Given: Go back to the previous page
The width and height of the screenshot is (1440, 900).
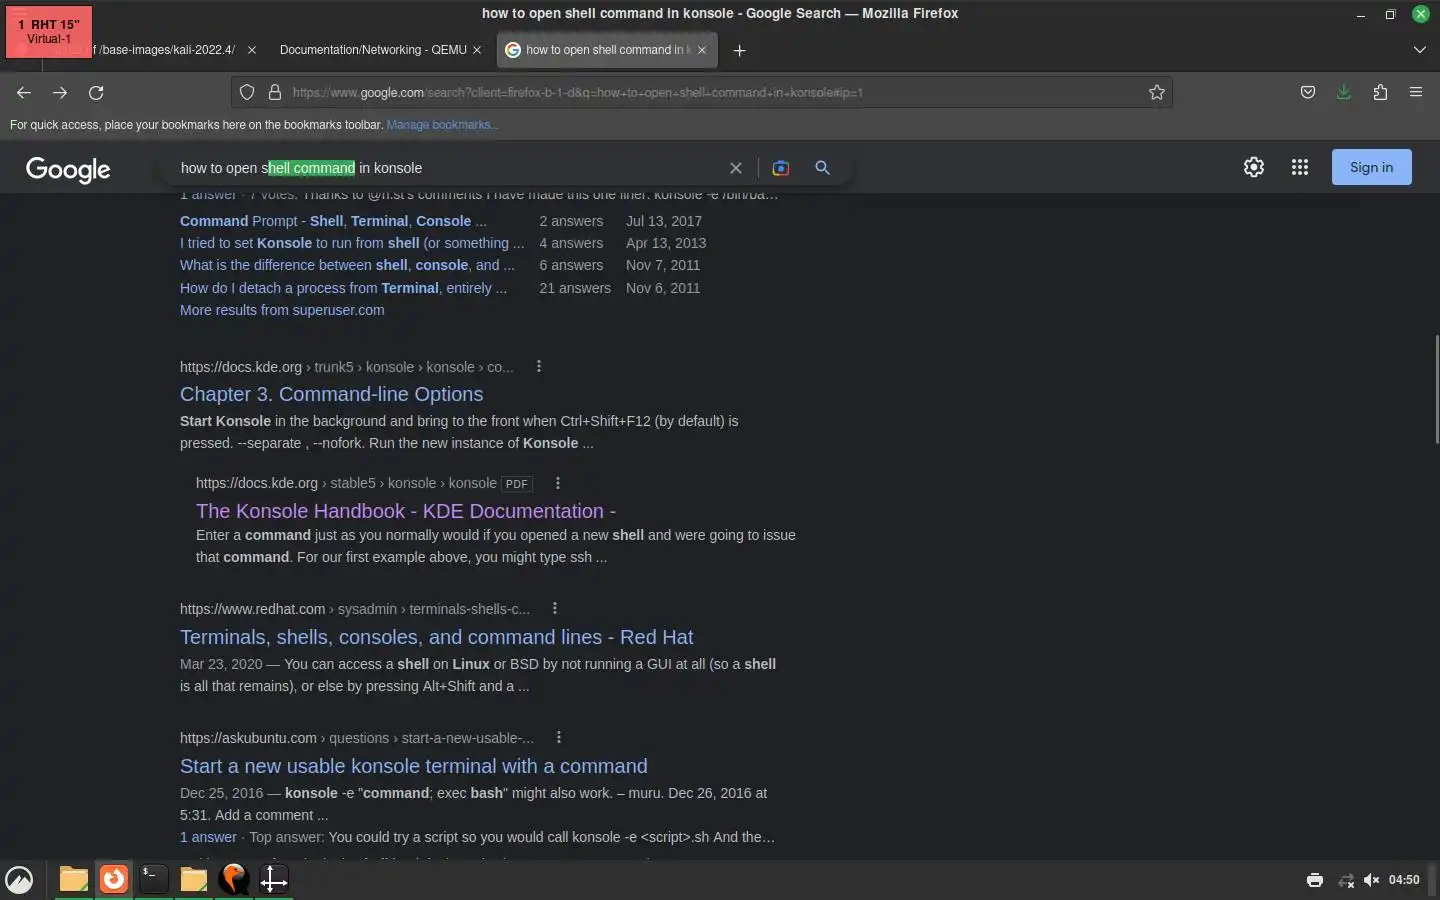Looking at the screenshot, I should tap(24, 92).
